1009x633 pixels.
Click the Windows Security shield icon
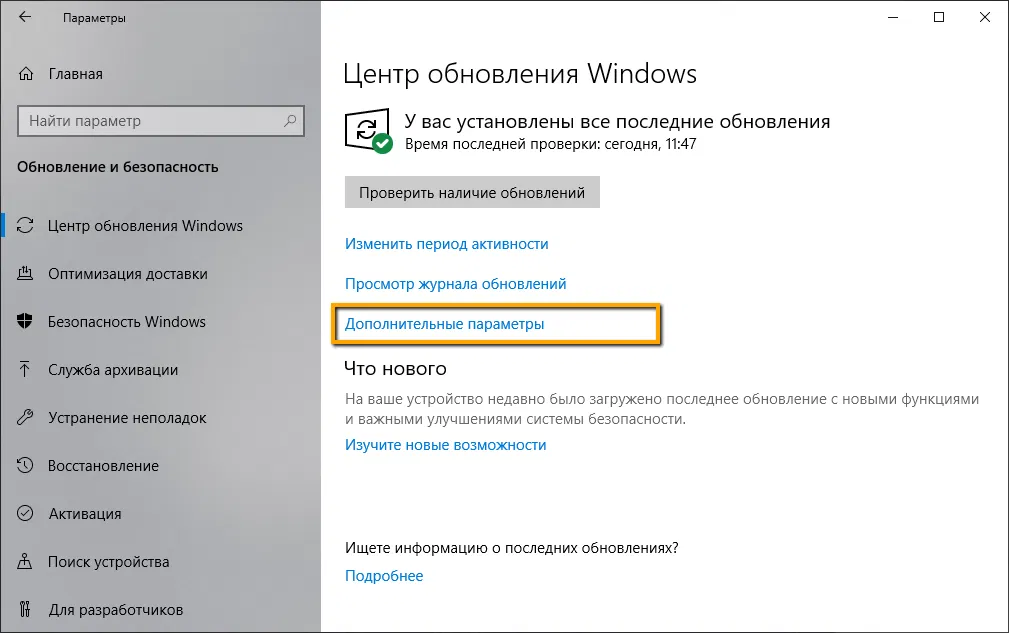point(24,322)
